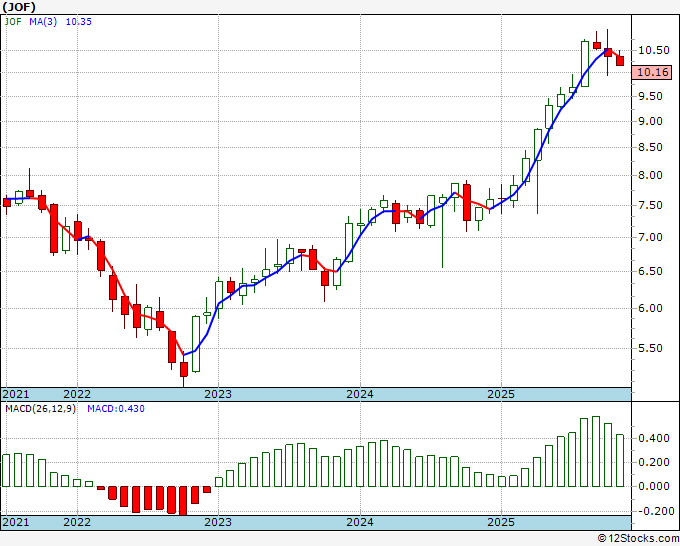Viewport: 680px width, 546px height.
Task: Click the 9.50 price axis label
Action: coord(651,96)
